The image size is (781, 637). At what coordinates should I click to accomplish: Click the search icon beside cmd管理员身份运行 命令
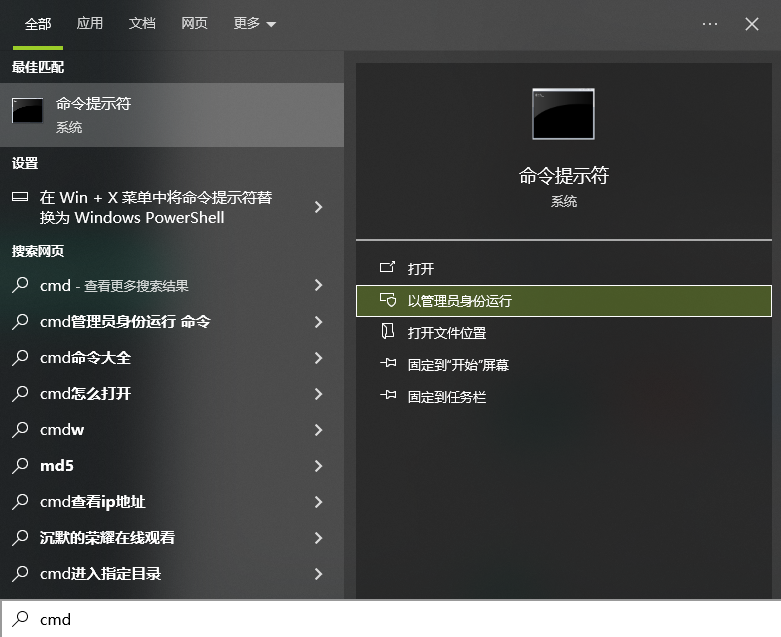20,321
